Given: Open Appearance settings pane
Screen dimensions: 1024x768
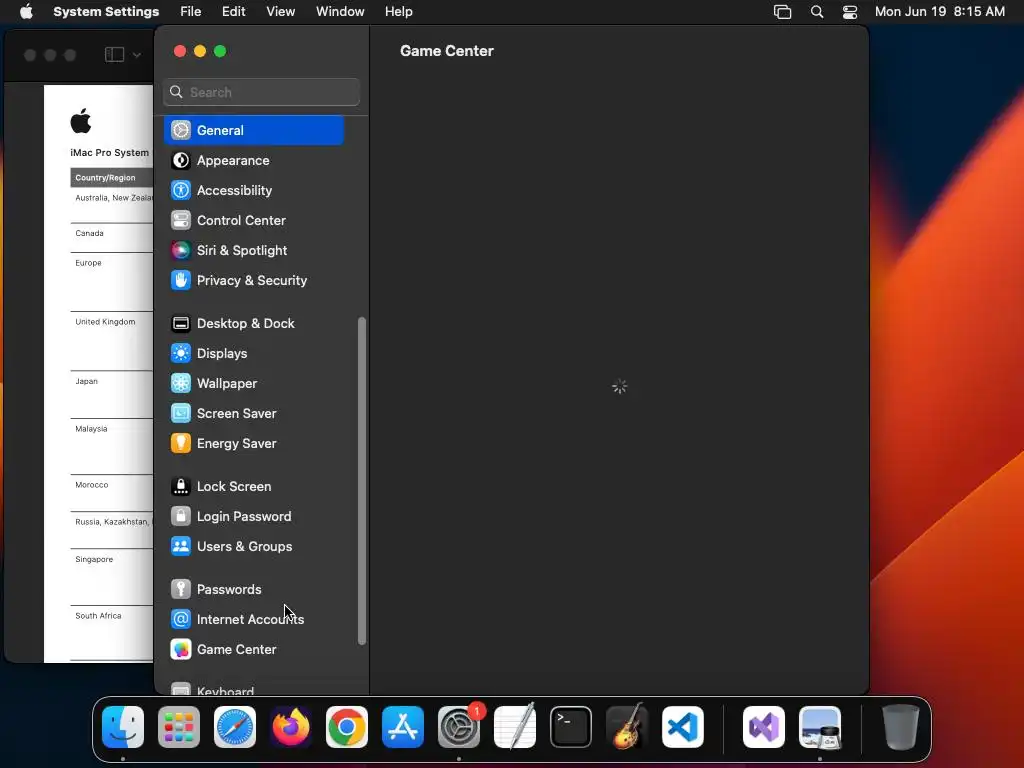Looking at the screenshot, I should coord(254,160).
